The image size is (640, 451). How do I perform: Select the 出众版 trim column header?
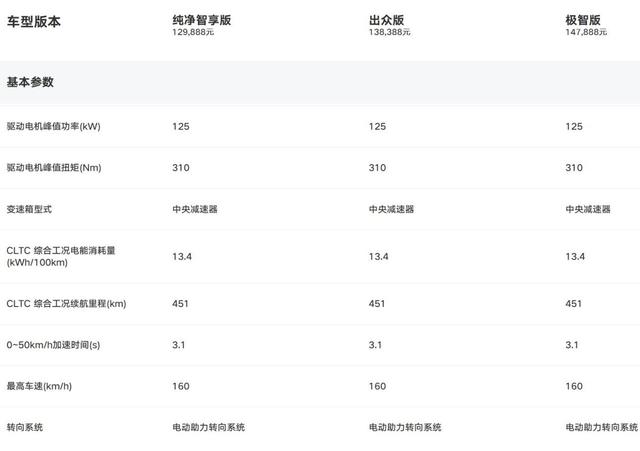click(x=387, y=20)
